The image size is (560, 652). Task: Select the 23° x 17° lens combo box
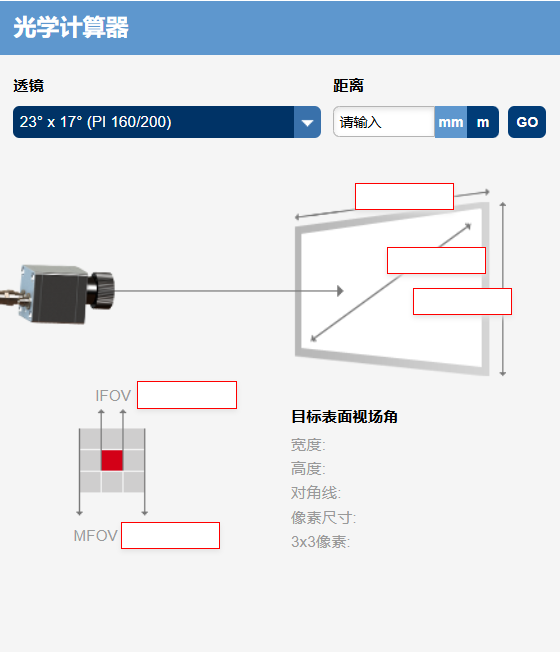pyautogui.click(x=167, y=122)
